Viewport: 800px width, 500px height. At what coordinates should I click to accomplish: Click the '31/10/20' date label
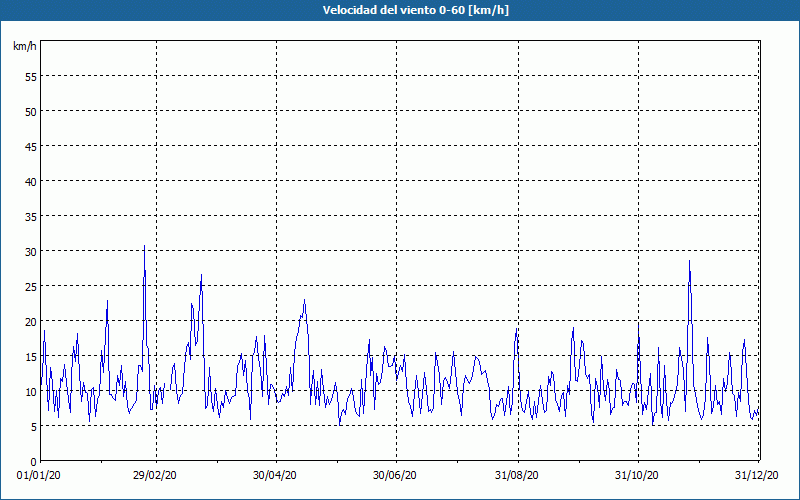click(636, 475)
